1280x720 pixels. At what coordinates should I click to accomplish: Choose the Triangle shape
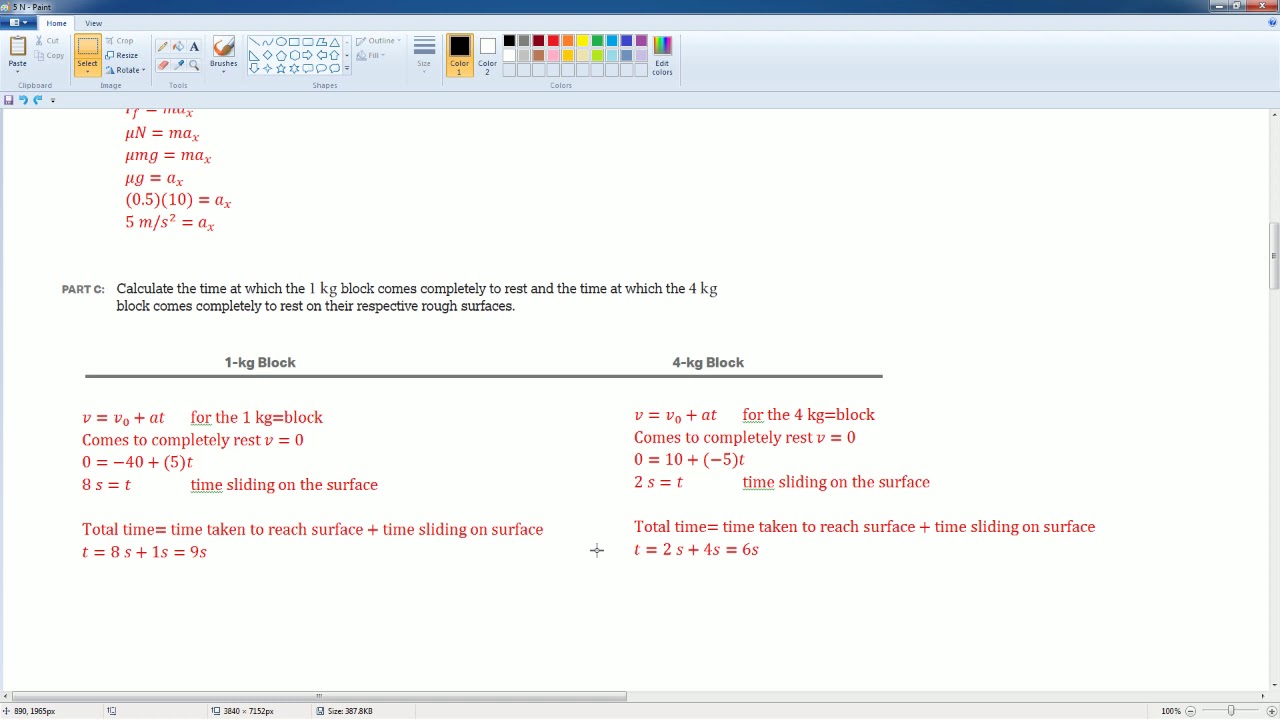point(334,41)
